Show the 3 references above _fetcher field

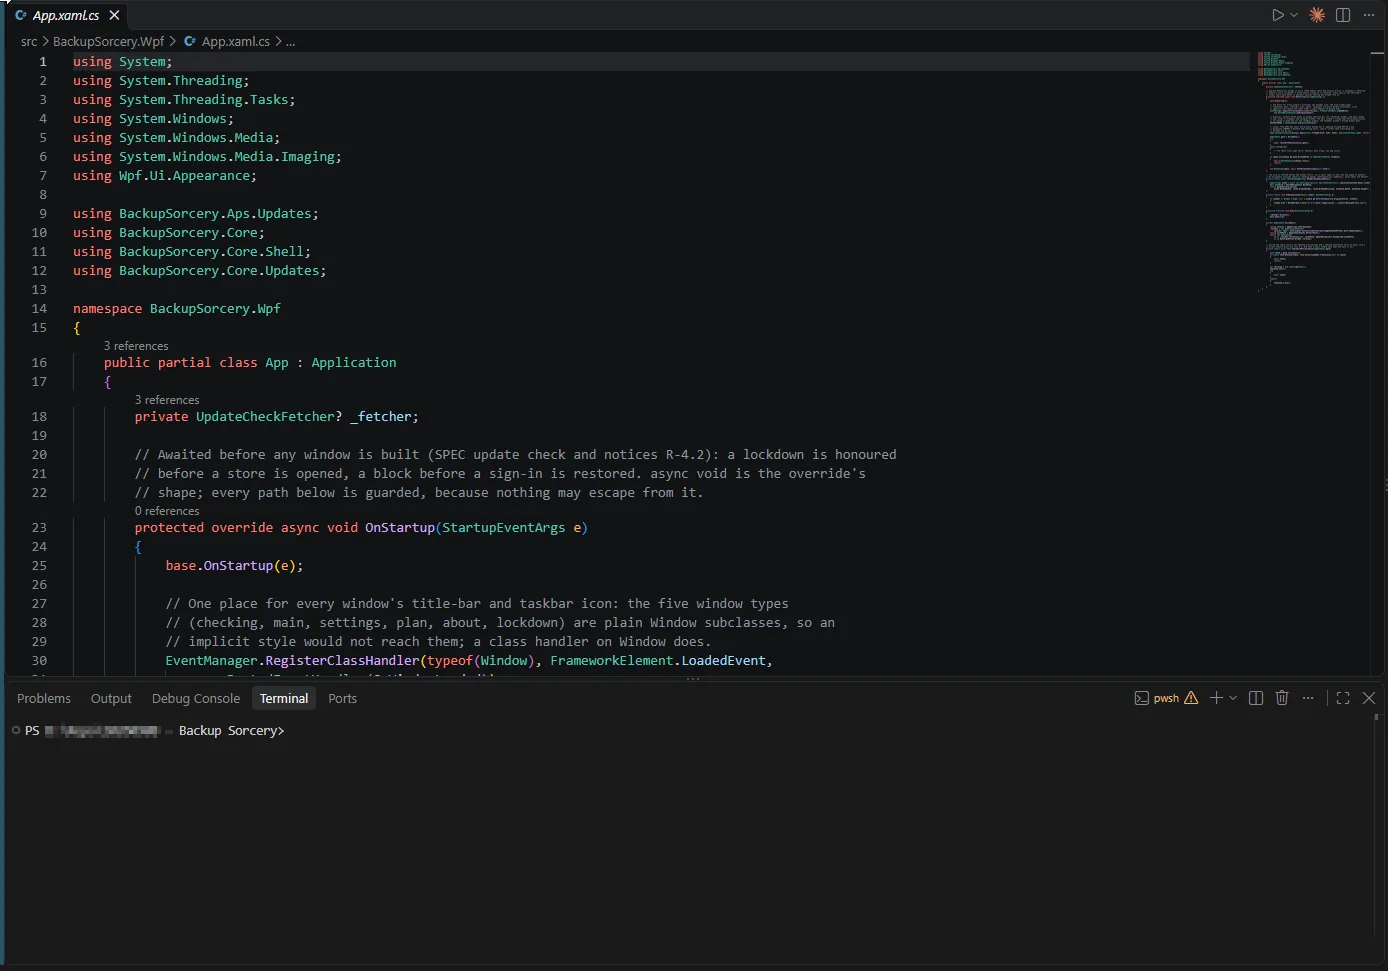[167, 400]
